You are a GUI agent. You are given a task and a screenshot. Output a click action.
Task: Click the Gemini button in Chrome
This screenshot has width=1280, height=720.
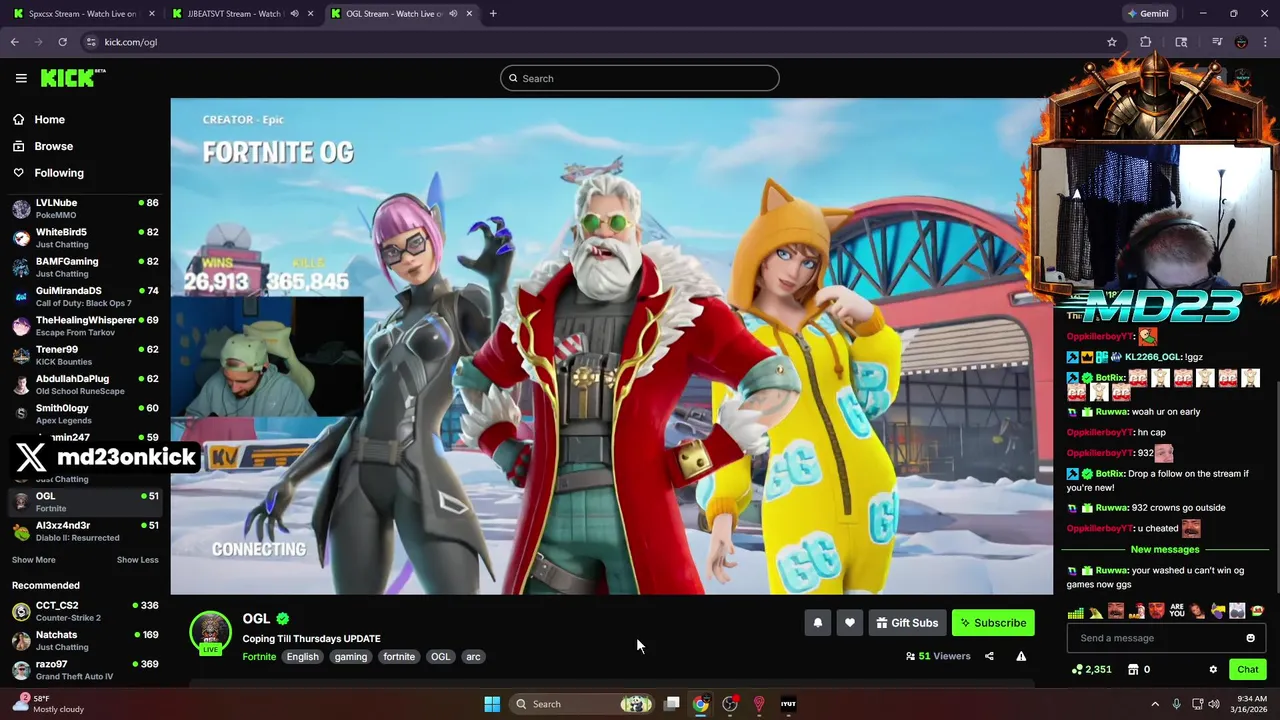pyautogui.click(x=1147, y=14)
